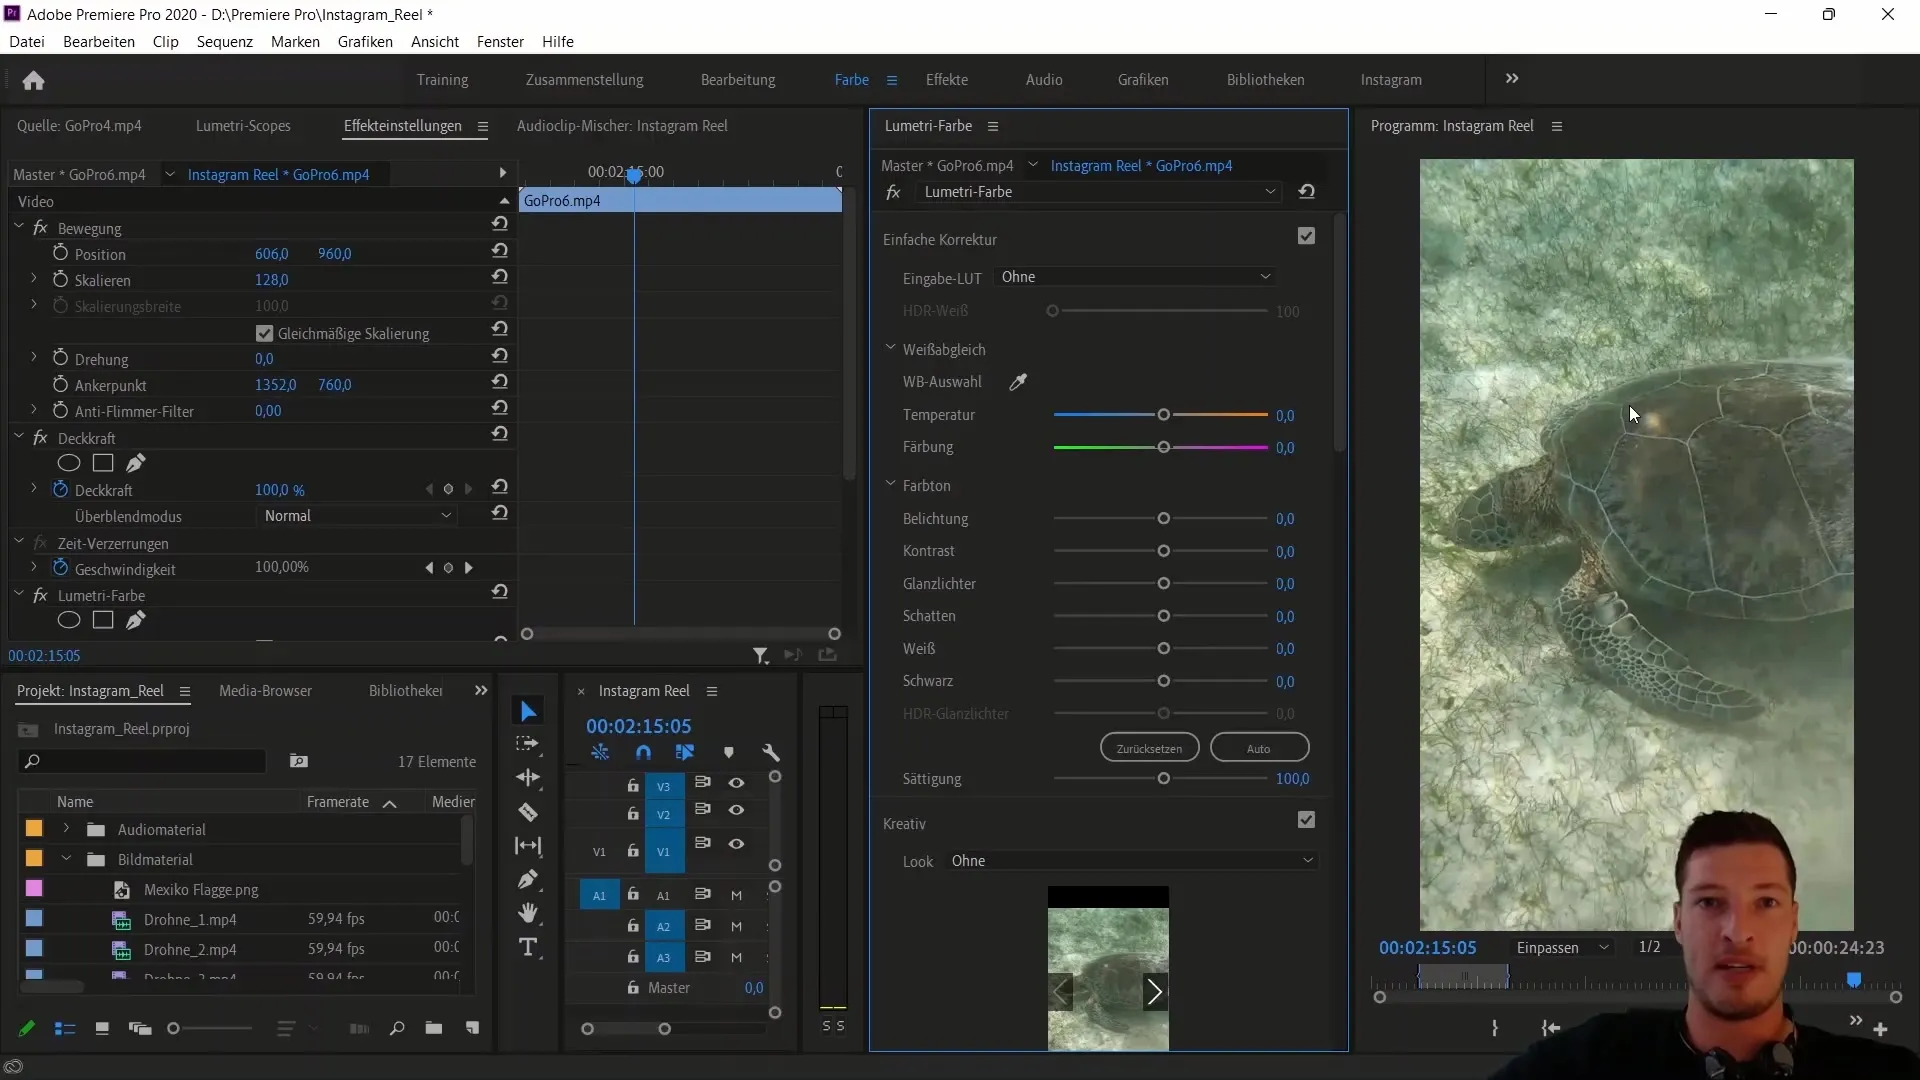This screenshot has height=1080, width=1920.
Task: Open the Find search icon in project panel
Action: tap(397, 1028)
